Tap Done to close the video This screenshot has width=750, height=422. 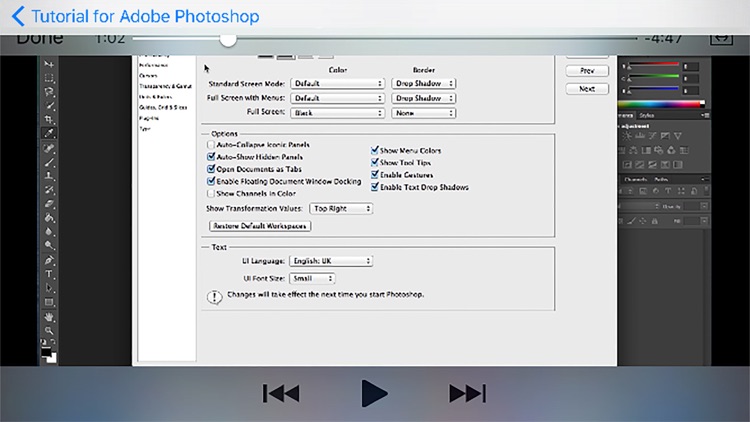click(x=40, y=38)
